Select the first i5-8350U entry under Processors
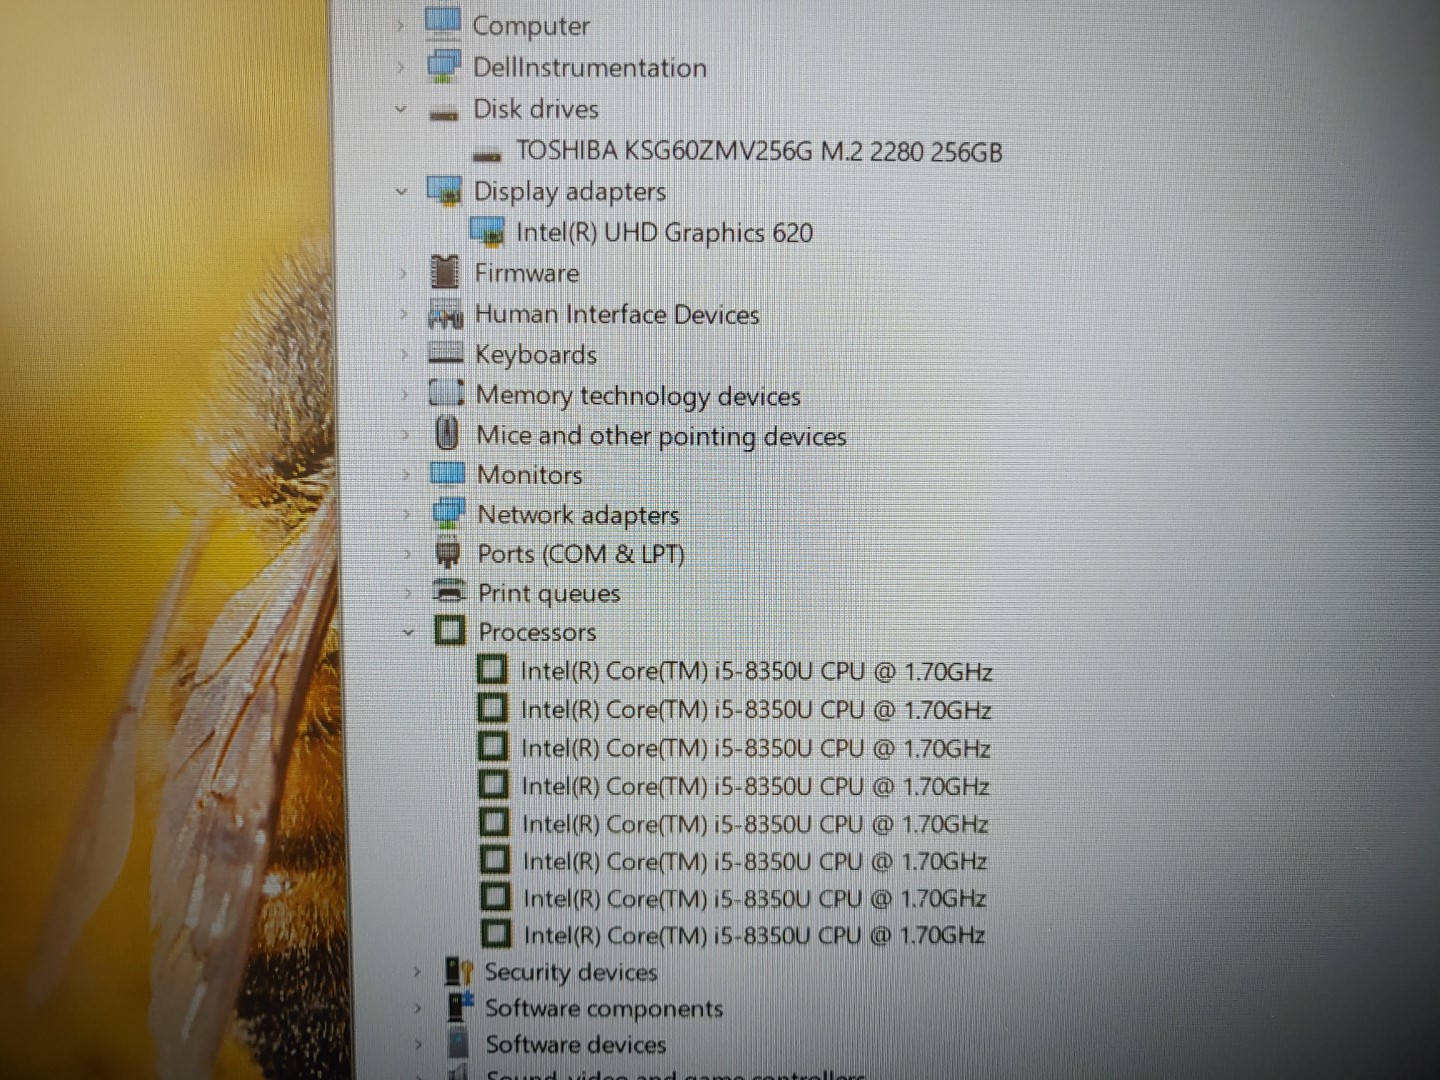1440x1080 pixels. [x=757, y=671]
